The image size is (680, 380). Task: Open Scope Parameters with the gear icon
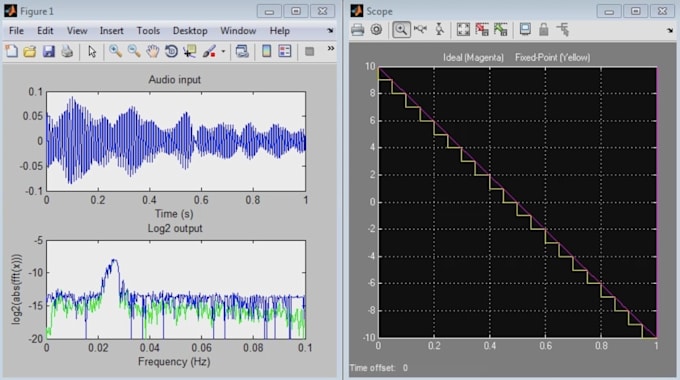coord(376,29)
